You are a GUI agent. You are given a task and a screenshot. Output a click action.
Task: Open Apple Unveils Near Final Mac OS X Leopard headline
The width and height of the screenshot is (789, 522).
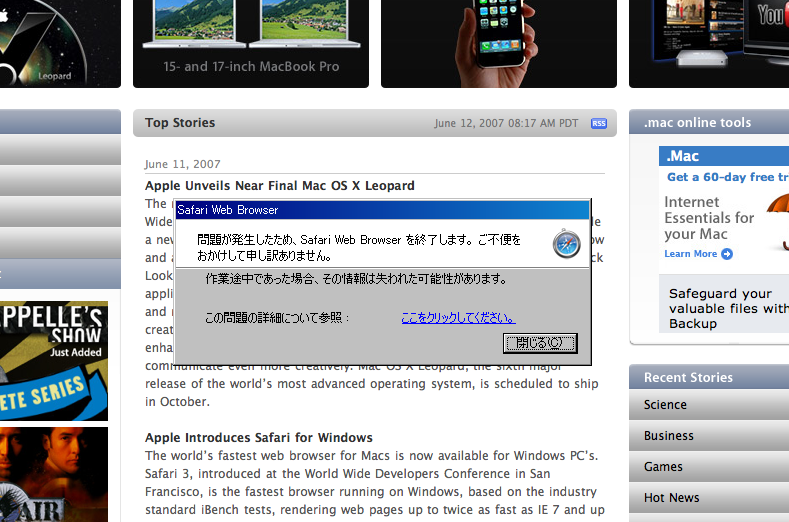point(280,186)
